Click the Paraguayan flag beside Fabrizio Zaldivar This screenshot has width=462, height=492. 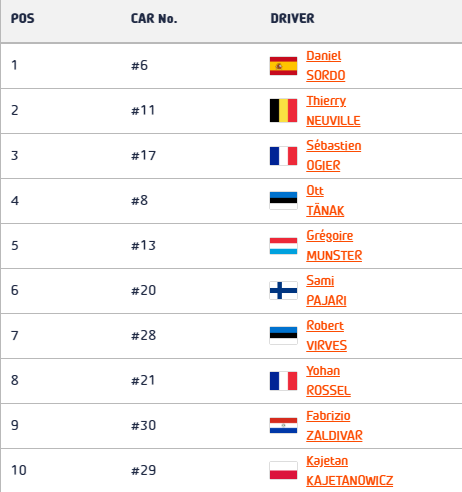[x=283, y=426]
